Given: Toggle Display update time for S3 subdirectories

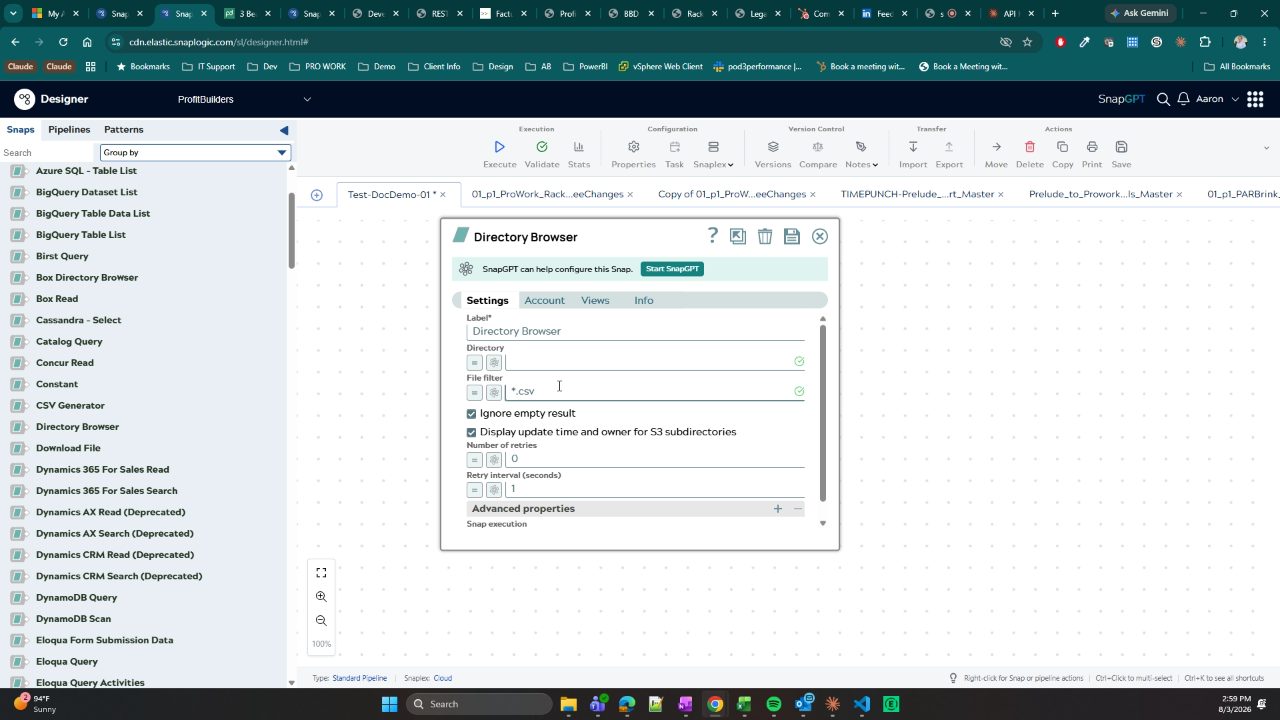Looking at the screenshot, I should point(472,432).
